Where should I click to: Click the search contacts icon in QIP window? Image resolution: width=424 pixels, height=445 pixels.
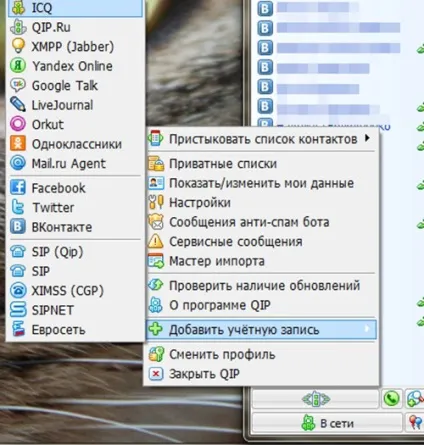point(415,399)
